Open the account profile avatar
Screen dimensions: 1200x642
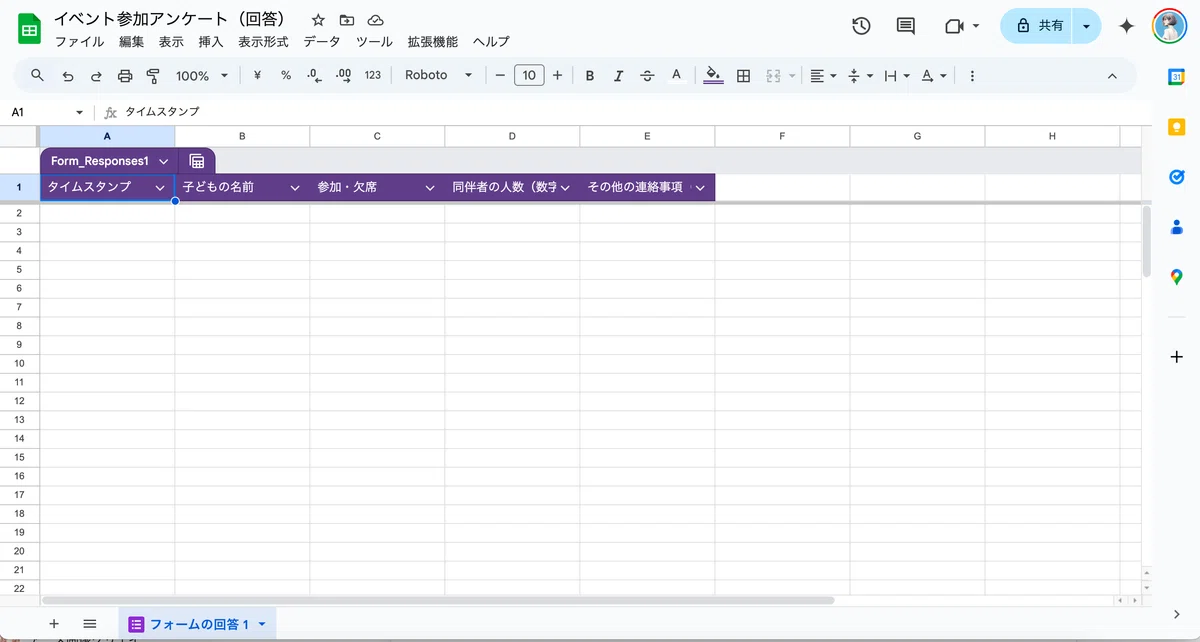pos(1169,26)
